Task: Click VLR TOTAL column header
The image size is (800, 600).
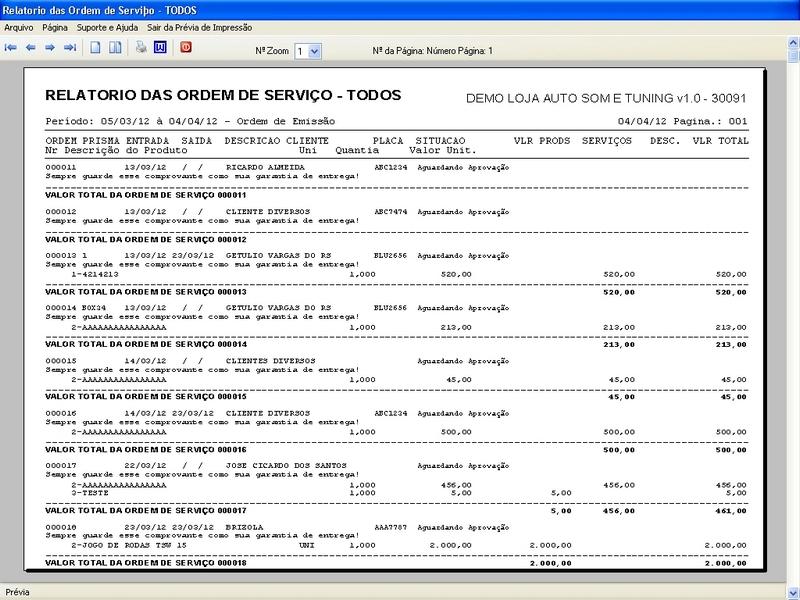Action: click(720, 141)
